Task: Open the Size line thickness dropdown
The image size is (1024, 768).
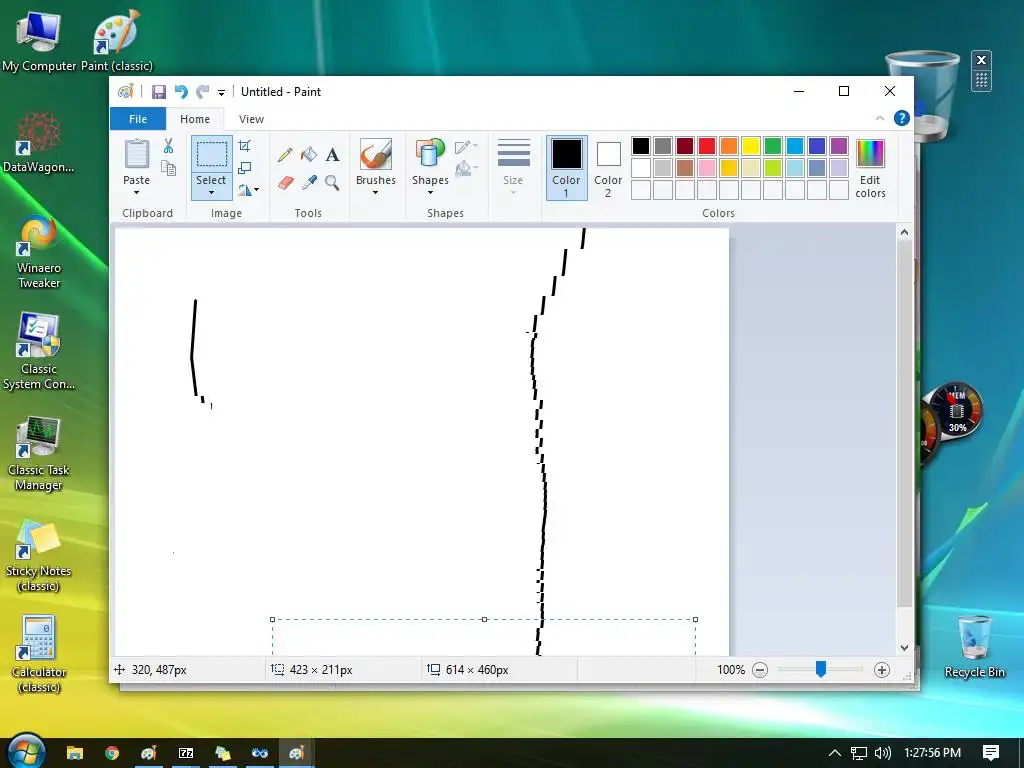Action: [513, 168]
